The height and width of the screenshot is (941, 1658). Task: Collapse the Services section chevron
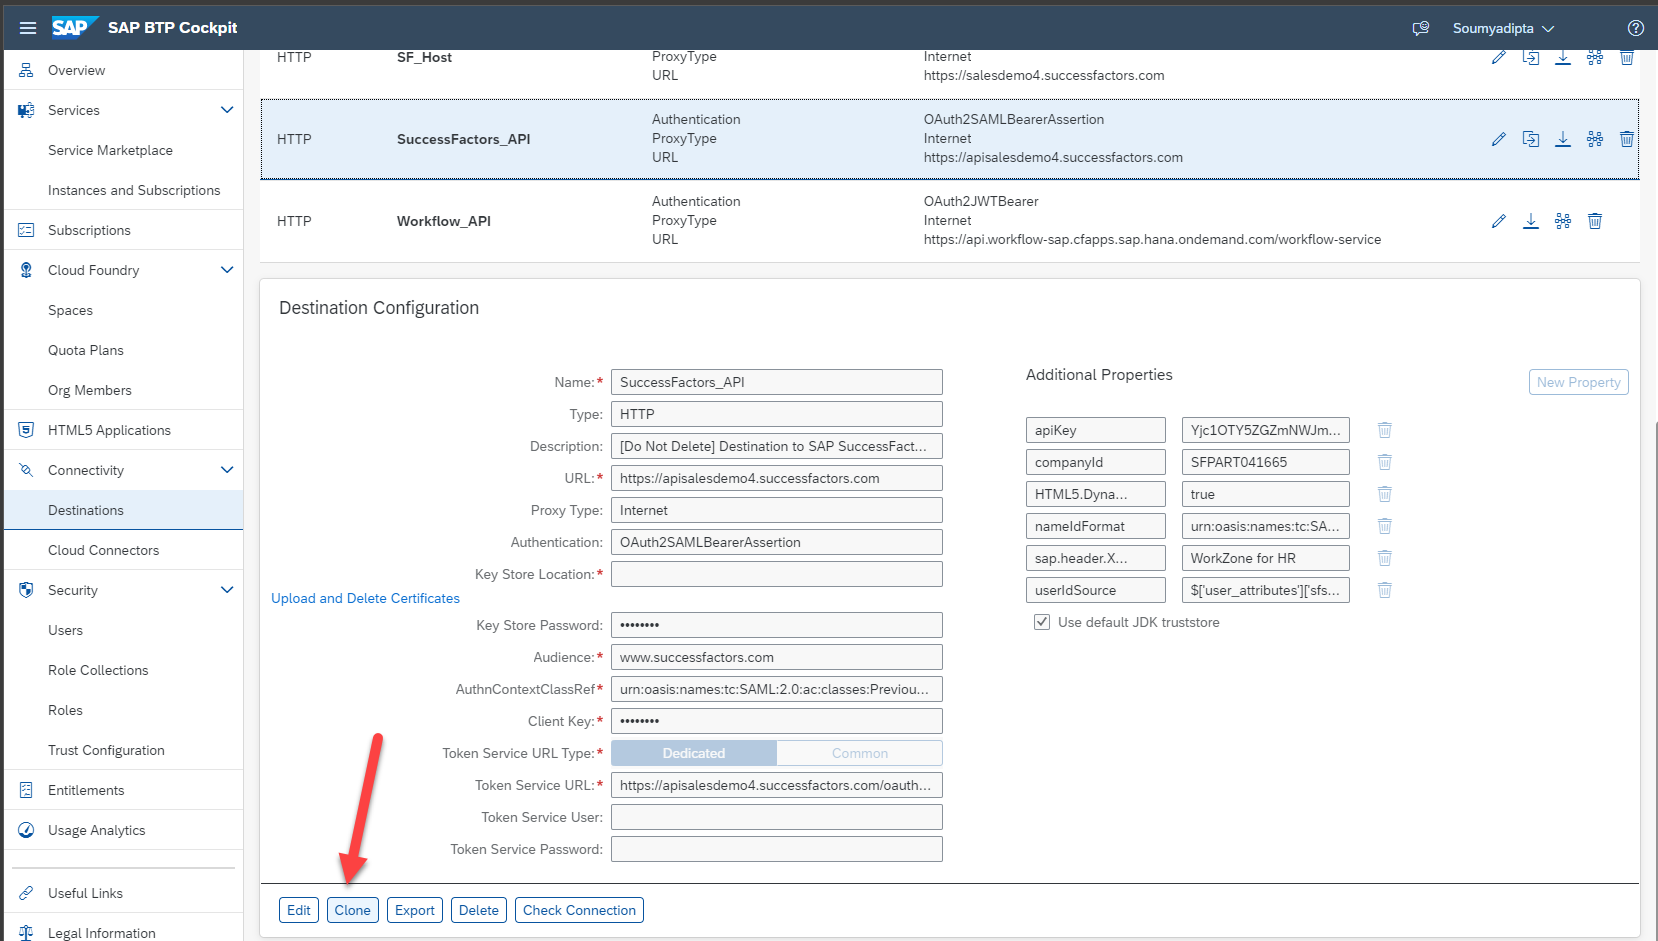click(x=227, y=110)
